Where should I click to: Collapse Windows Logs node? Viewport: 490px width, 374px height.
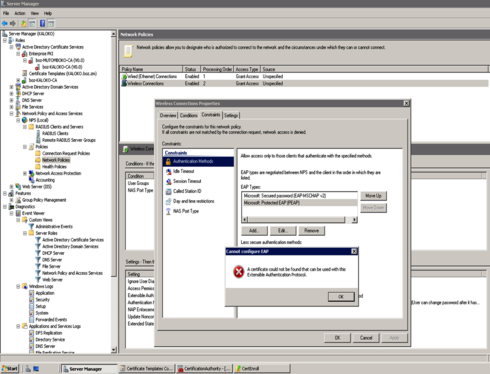[18, 286]
